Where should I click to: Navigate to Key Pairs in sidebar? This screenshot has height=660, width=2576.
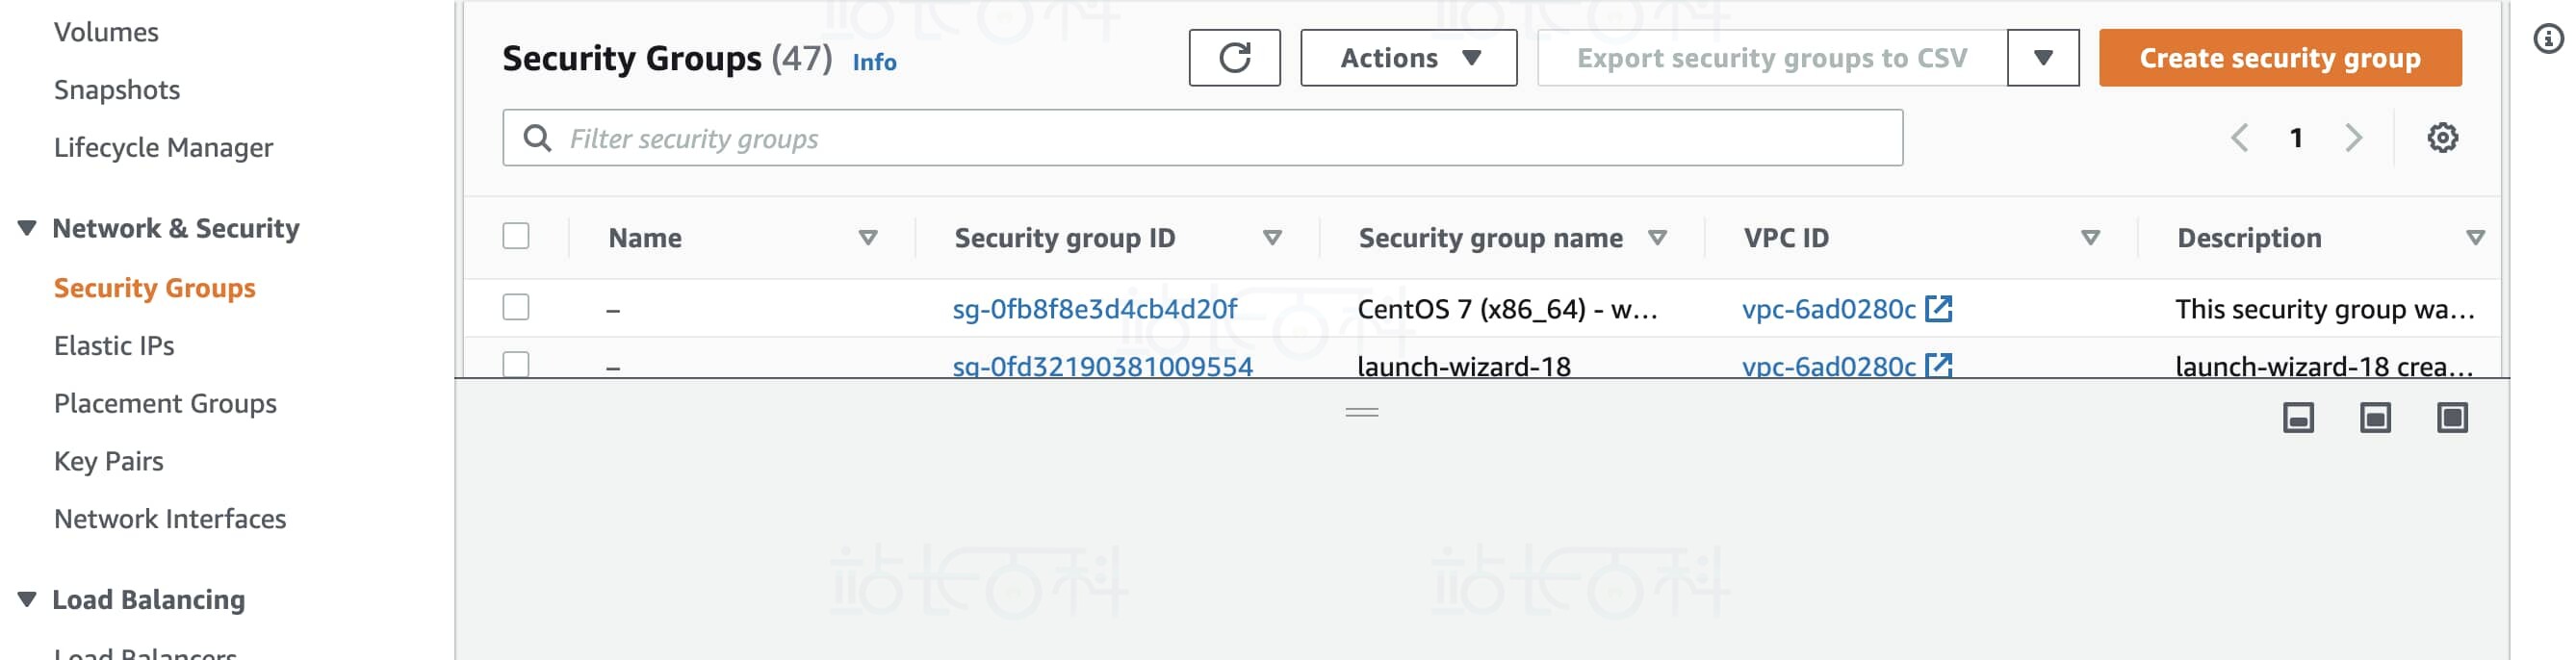tap(108, 462)
